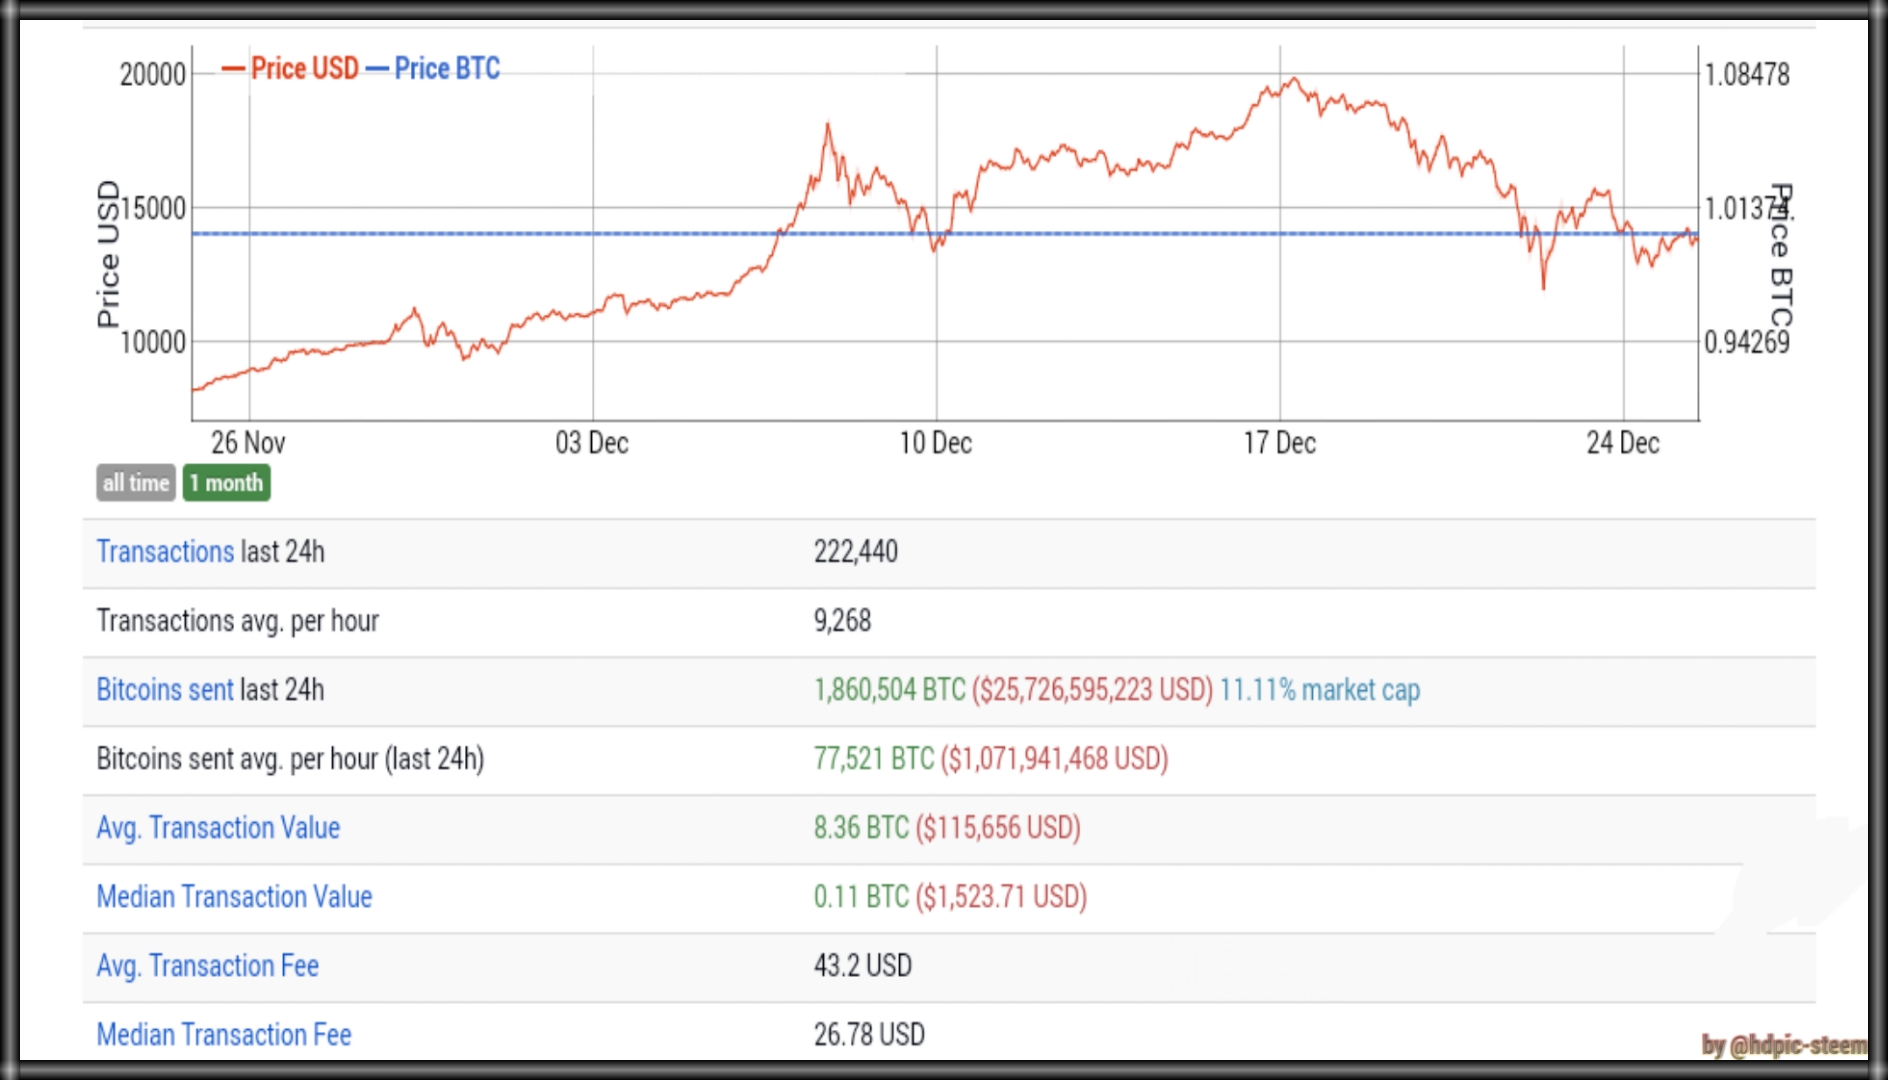1888x1080 pixels.
Task: Switch chart to all time range
Action: click(x=136, y=483)
